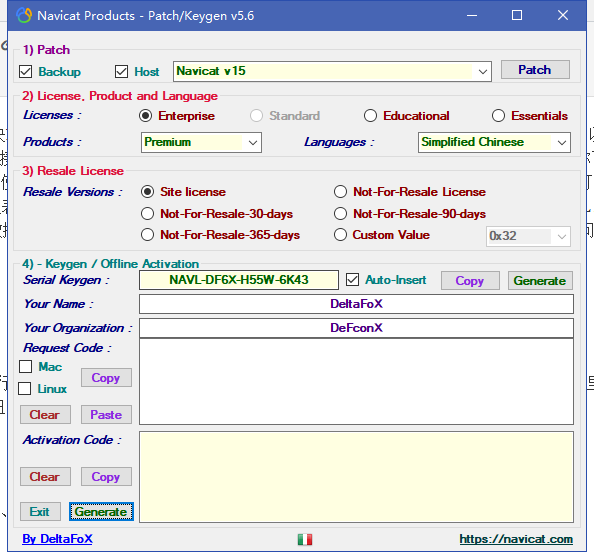Viewport: 594px width, 559px height.
Task: Click the Your Organization field with DeFconX
Action: click(356, 328)
